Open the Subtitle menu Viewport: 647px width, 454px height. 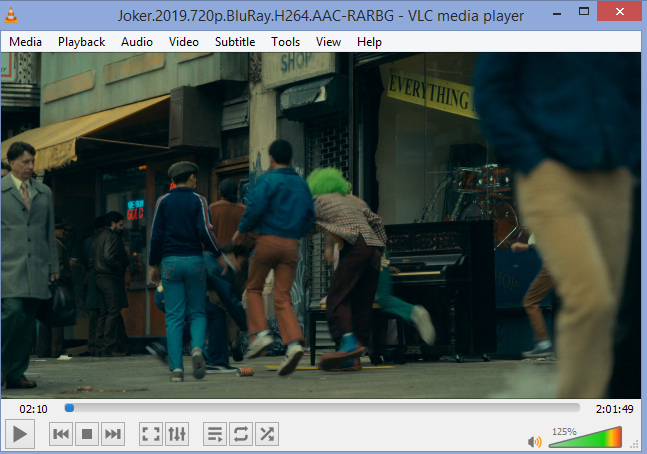click(235, 42)
